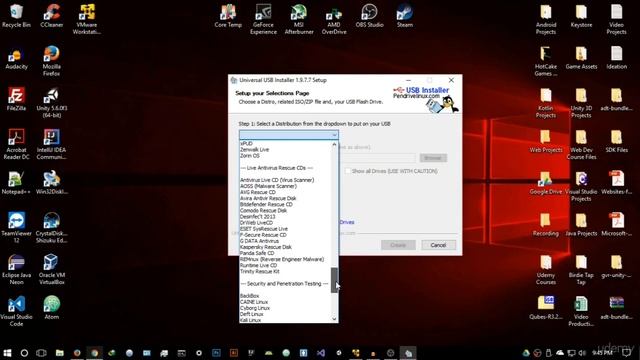Launch Unity 5.6 desktop shortcut
Screen dimensions: 640x360
(x=51, y=103)
